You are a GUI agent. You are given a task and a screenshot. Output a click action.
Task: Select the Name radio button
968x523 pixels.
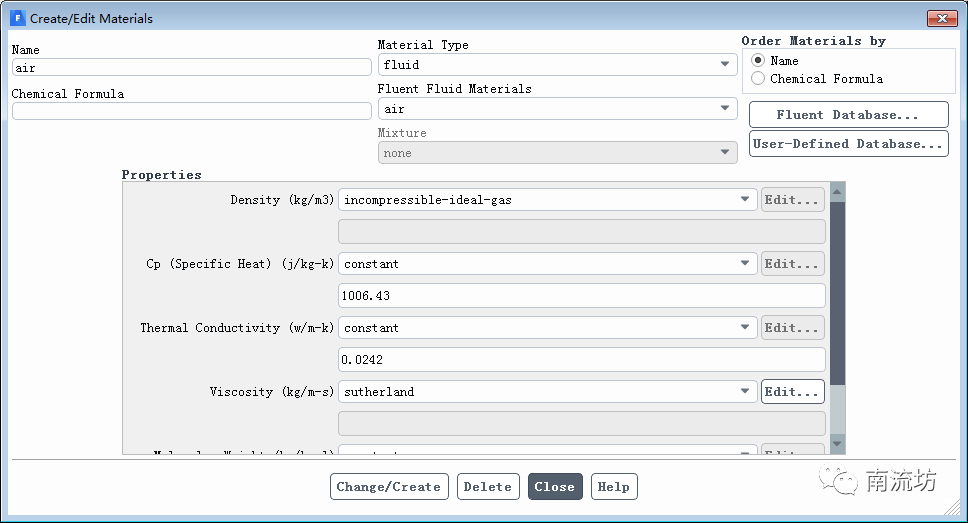click(758, 61)
